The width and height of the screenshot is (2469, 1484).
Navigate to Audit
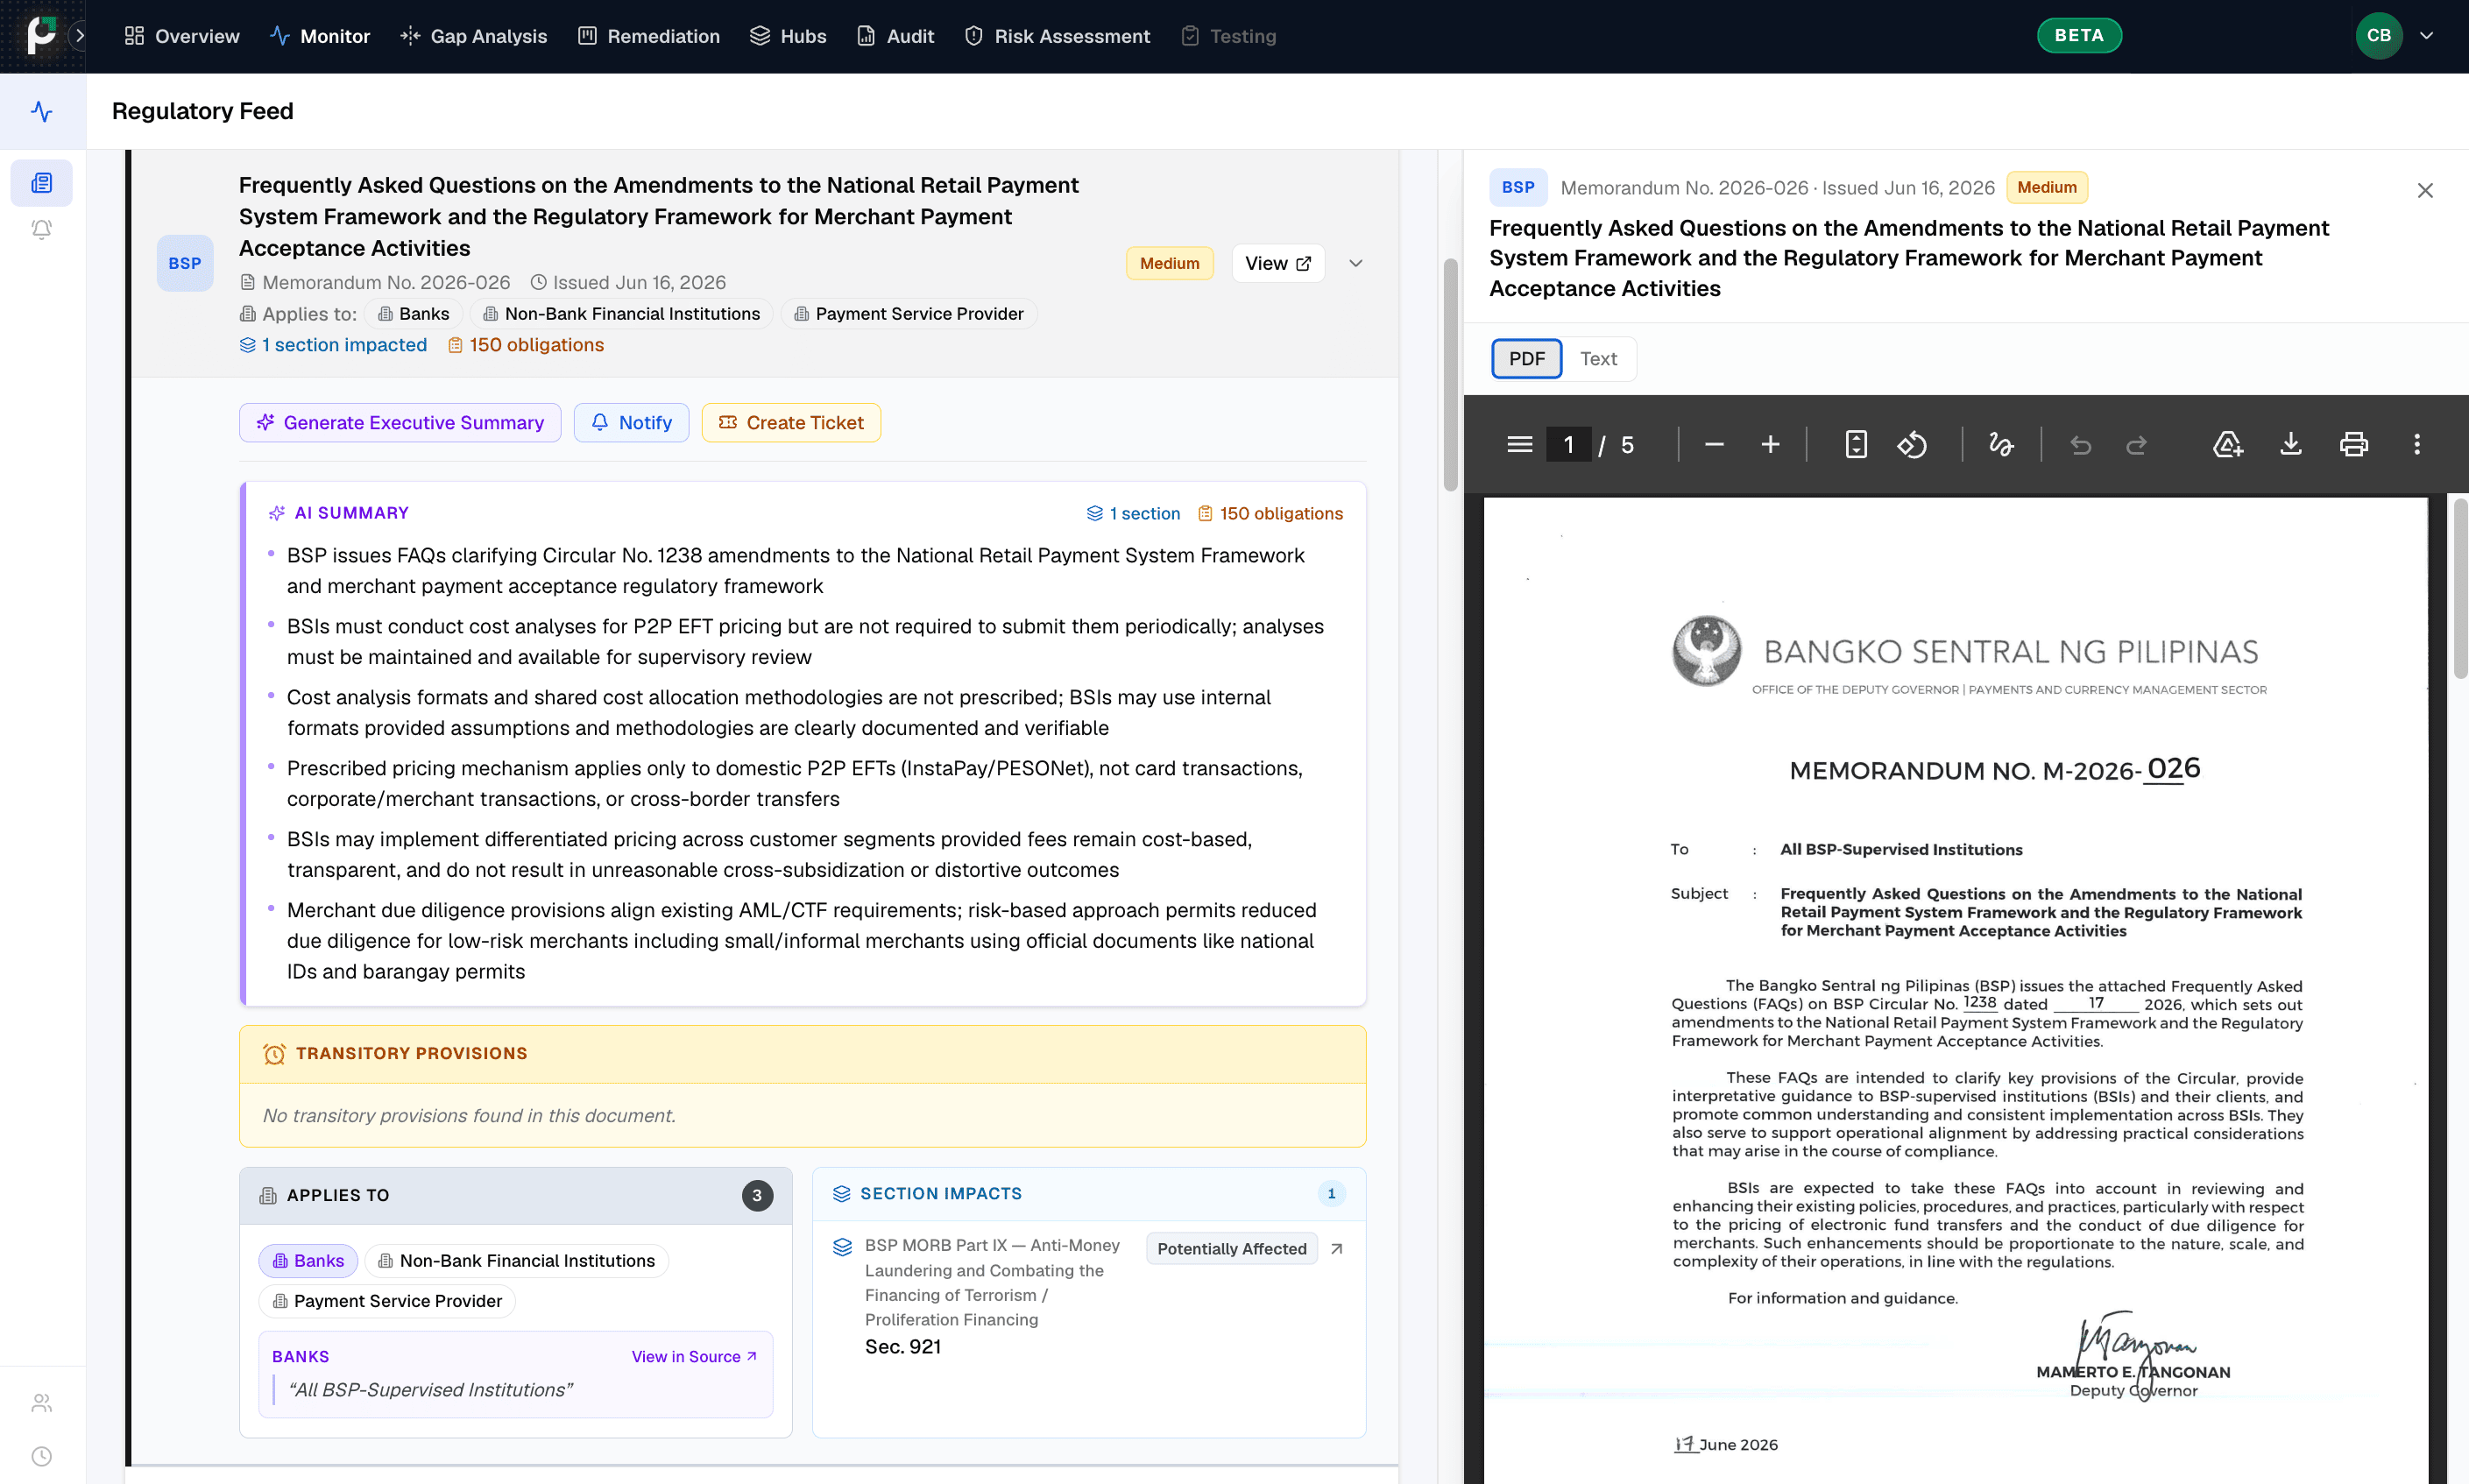[895, 36]
